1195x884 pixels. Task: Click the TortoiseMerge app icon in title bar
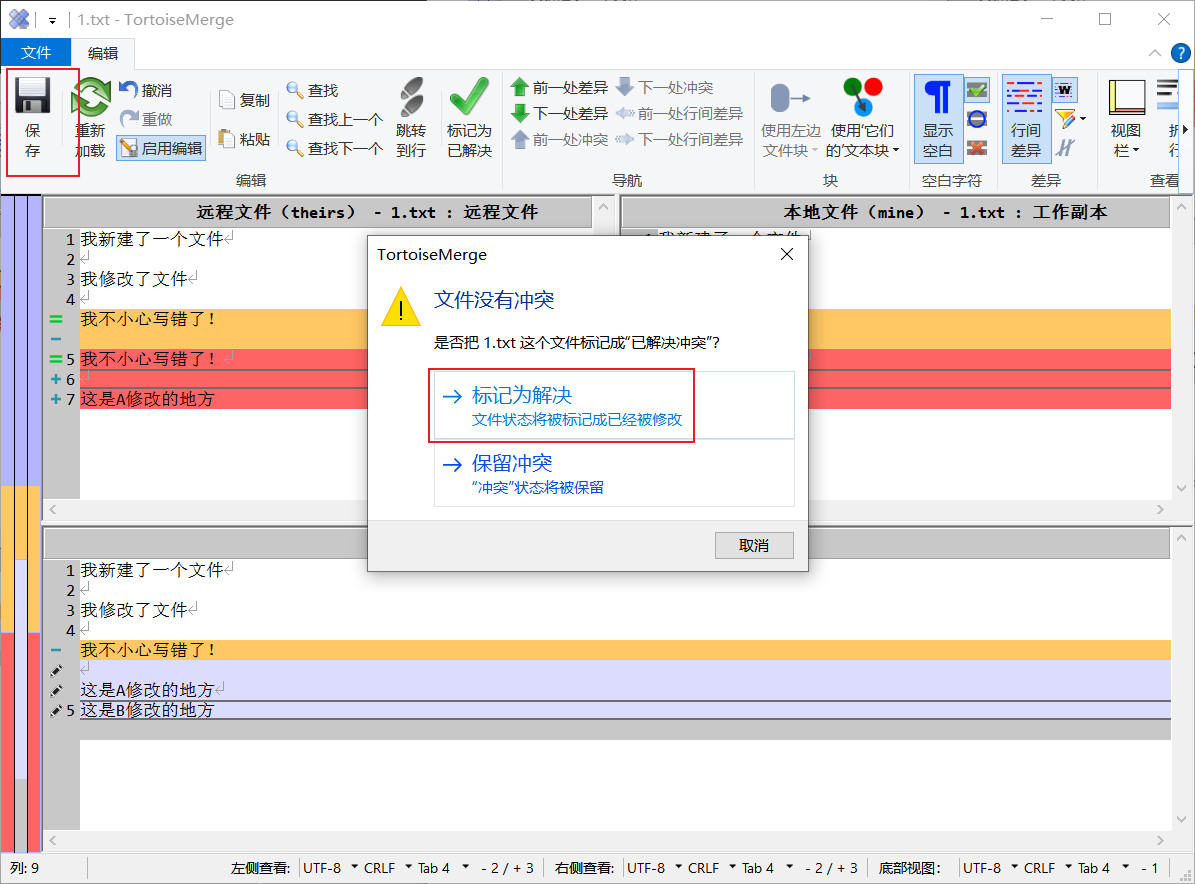[x=19, y=19]
